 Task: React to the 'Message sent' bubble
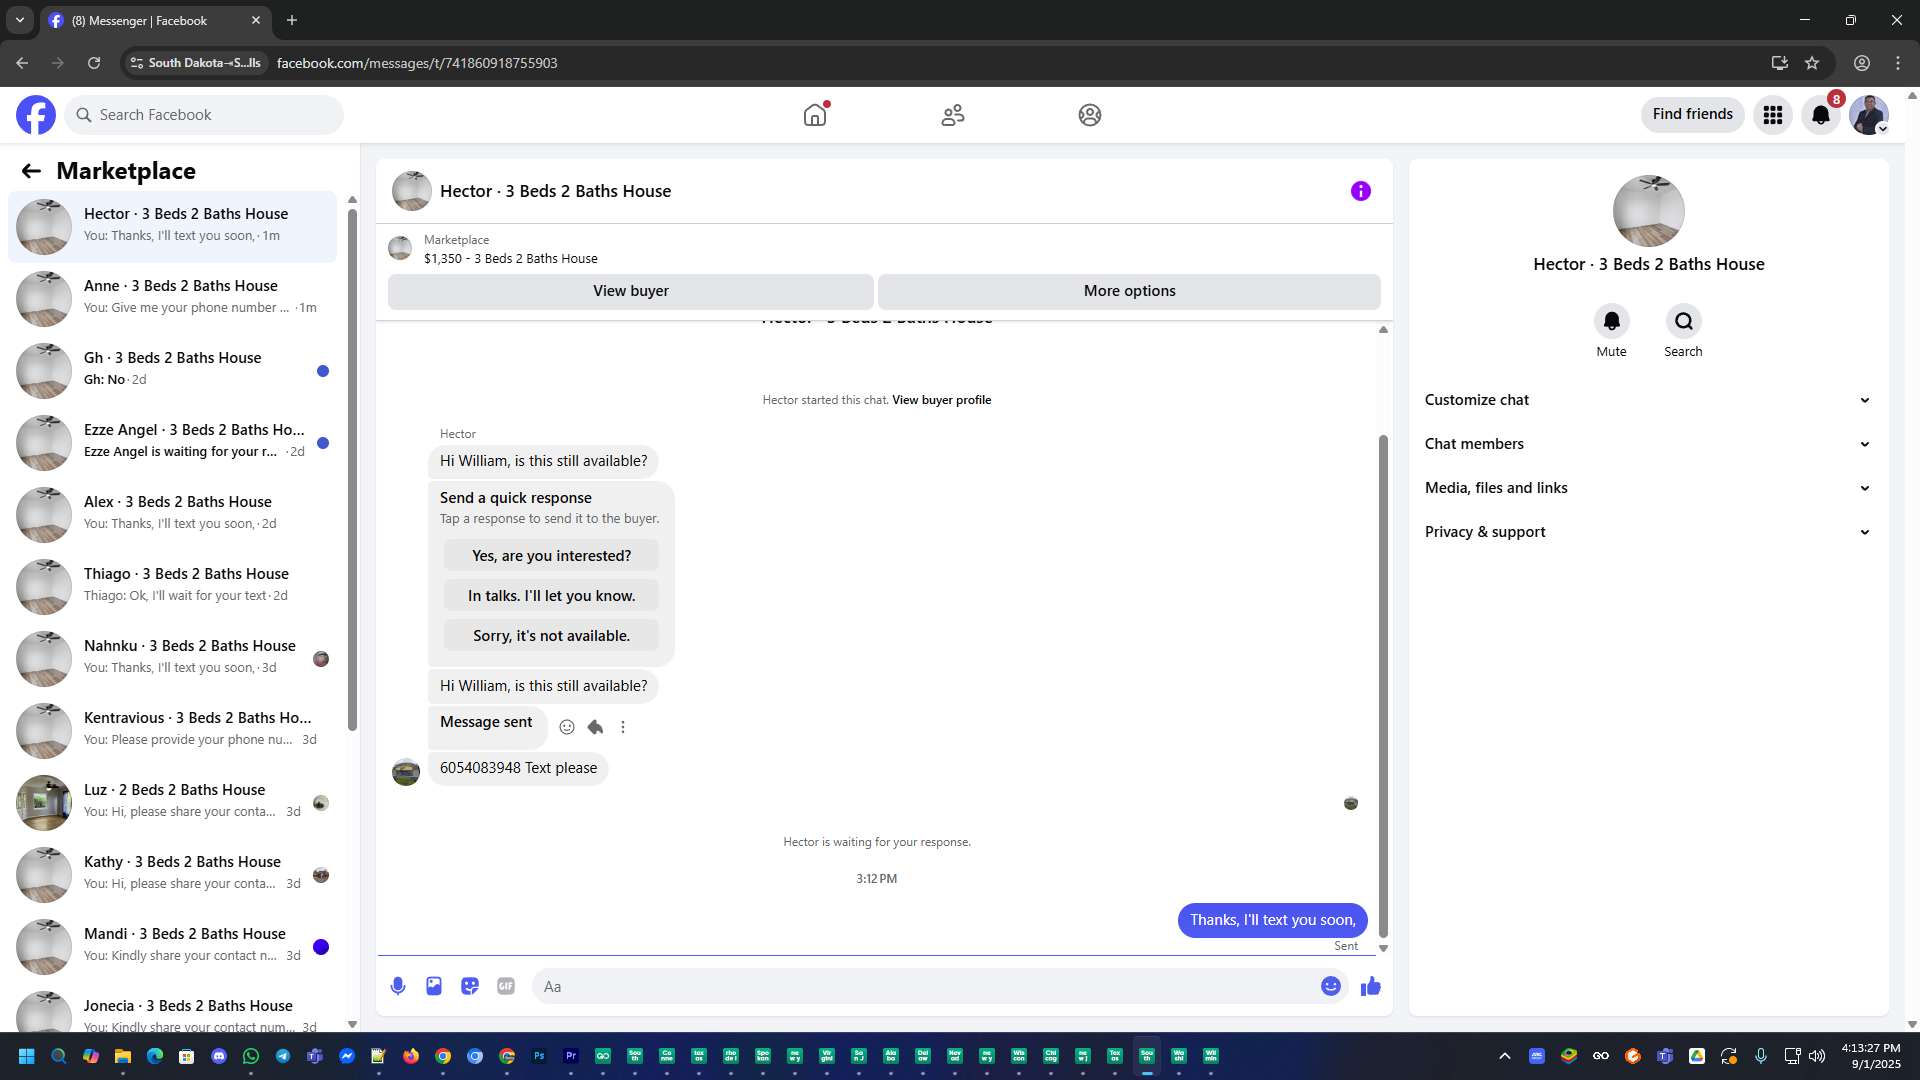tap(567, 727)
